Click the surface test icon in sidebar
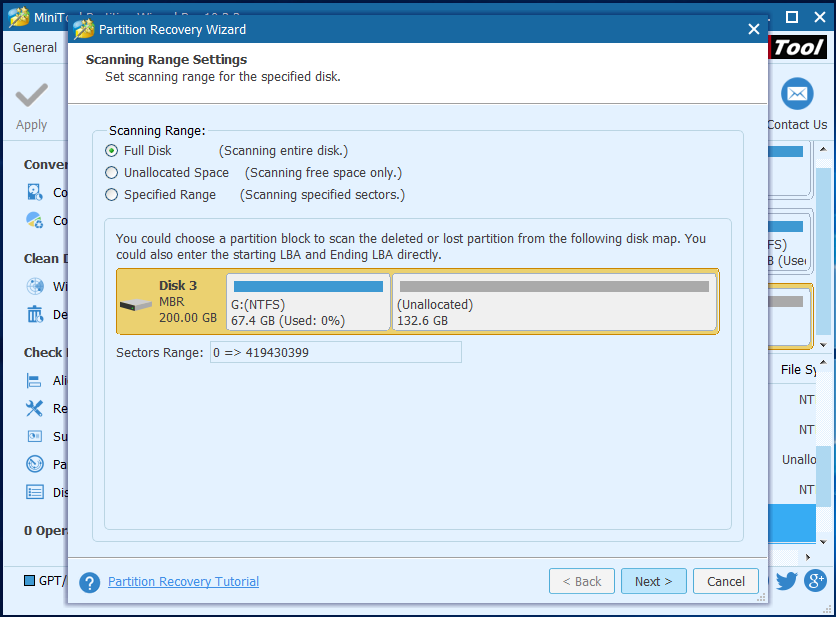The image size is (836, 617). pos(35,436)
